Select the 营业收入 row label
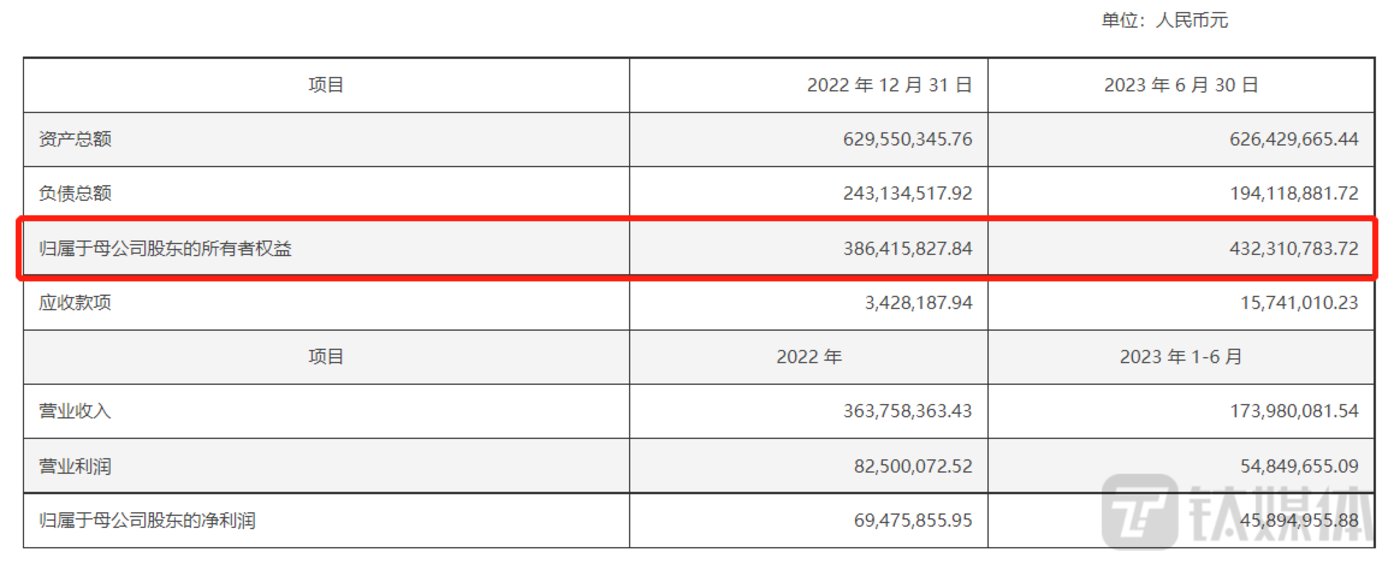 point(75,411)
